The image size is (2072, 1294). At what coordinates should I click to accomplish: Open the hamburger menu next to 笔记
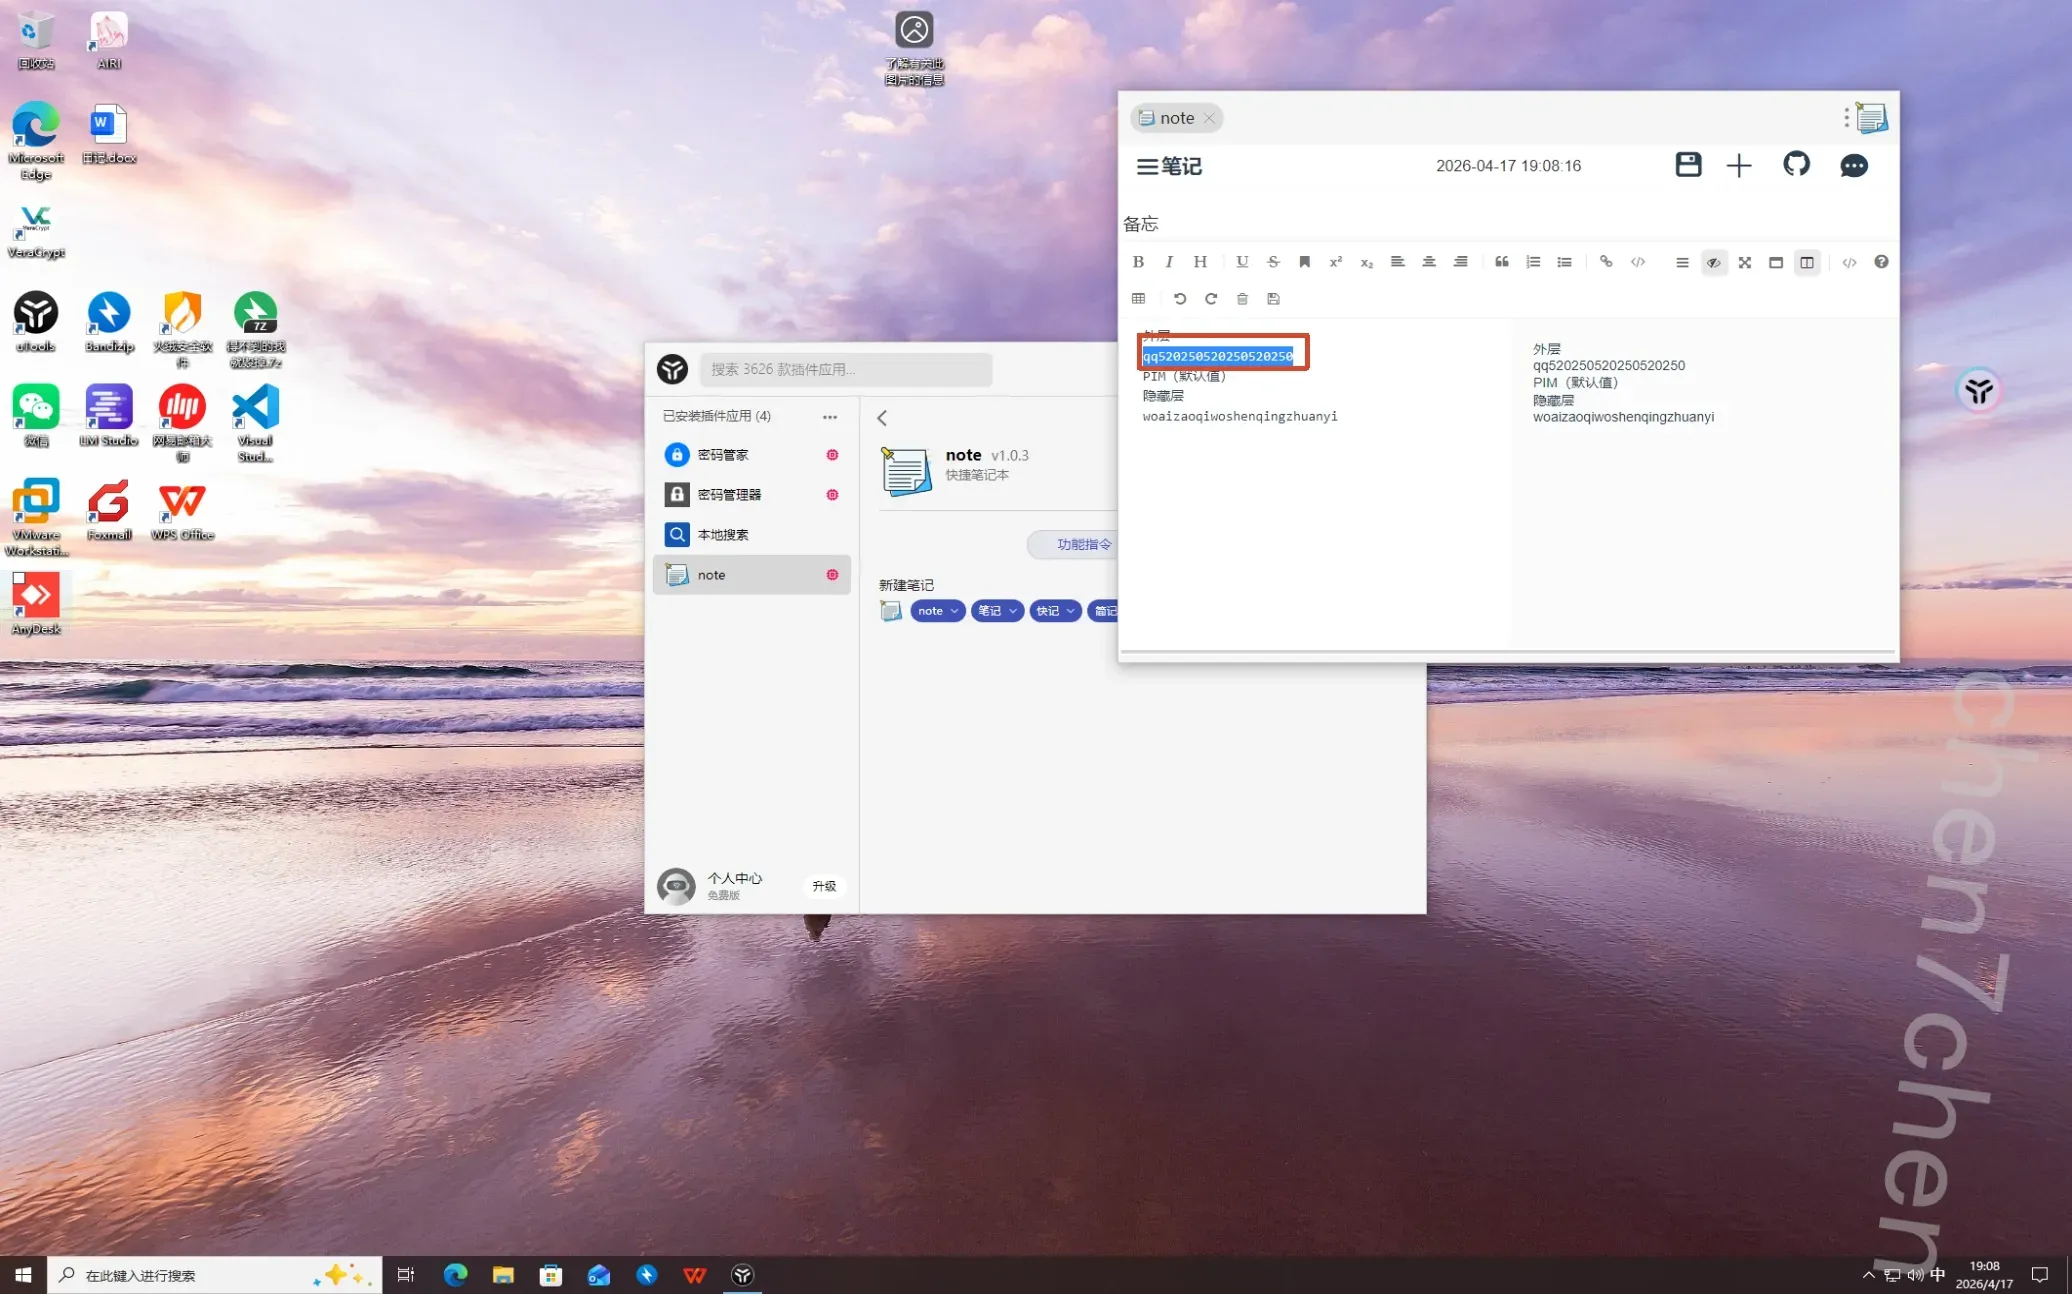[1147, 167]
